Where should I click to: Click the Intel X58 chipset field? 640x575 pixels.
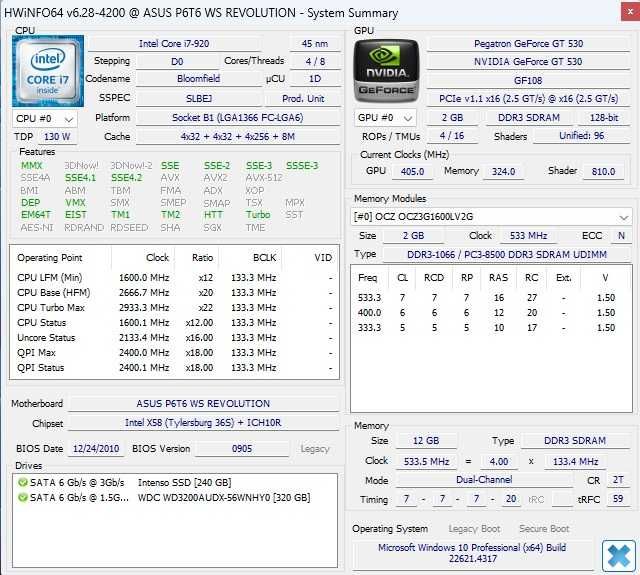point(203,423)
